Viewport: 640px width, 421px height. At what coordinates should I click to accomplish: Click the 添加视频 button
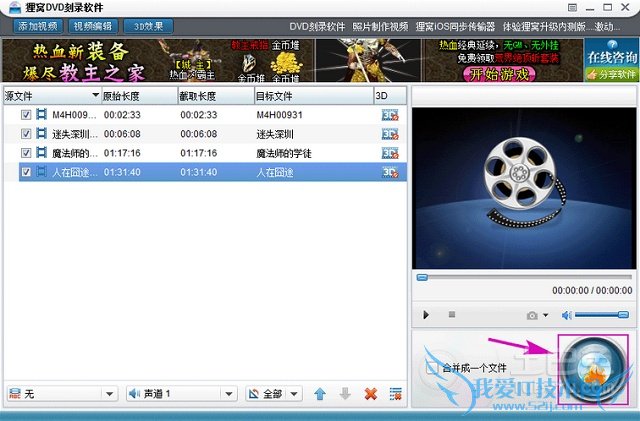point(38,26)
